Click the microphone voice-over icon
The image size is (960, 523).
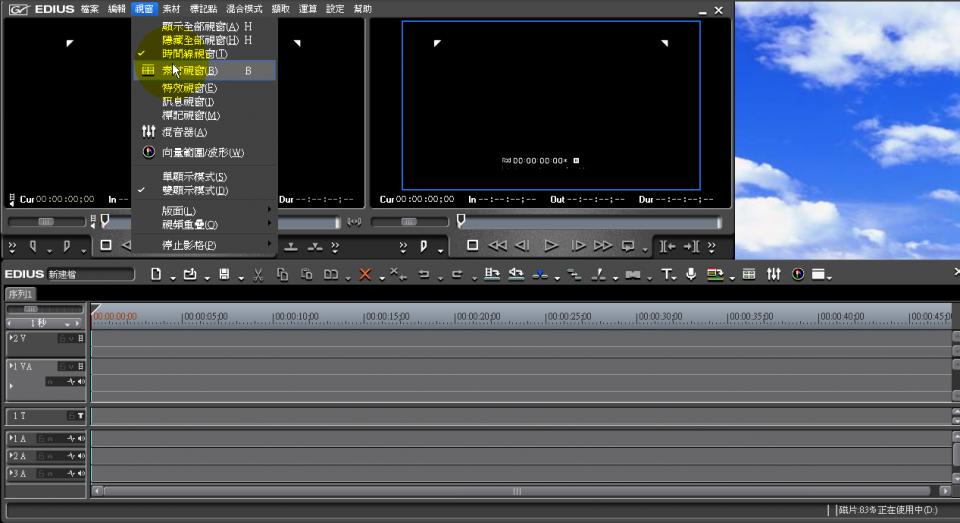(691, 274)
